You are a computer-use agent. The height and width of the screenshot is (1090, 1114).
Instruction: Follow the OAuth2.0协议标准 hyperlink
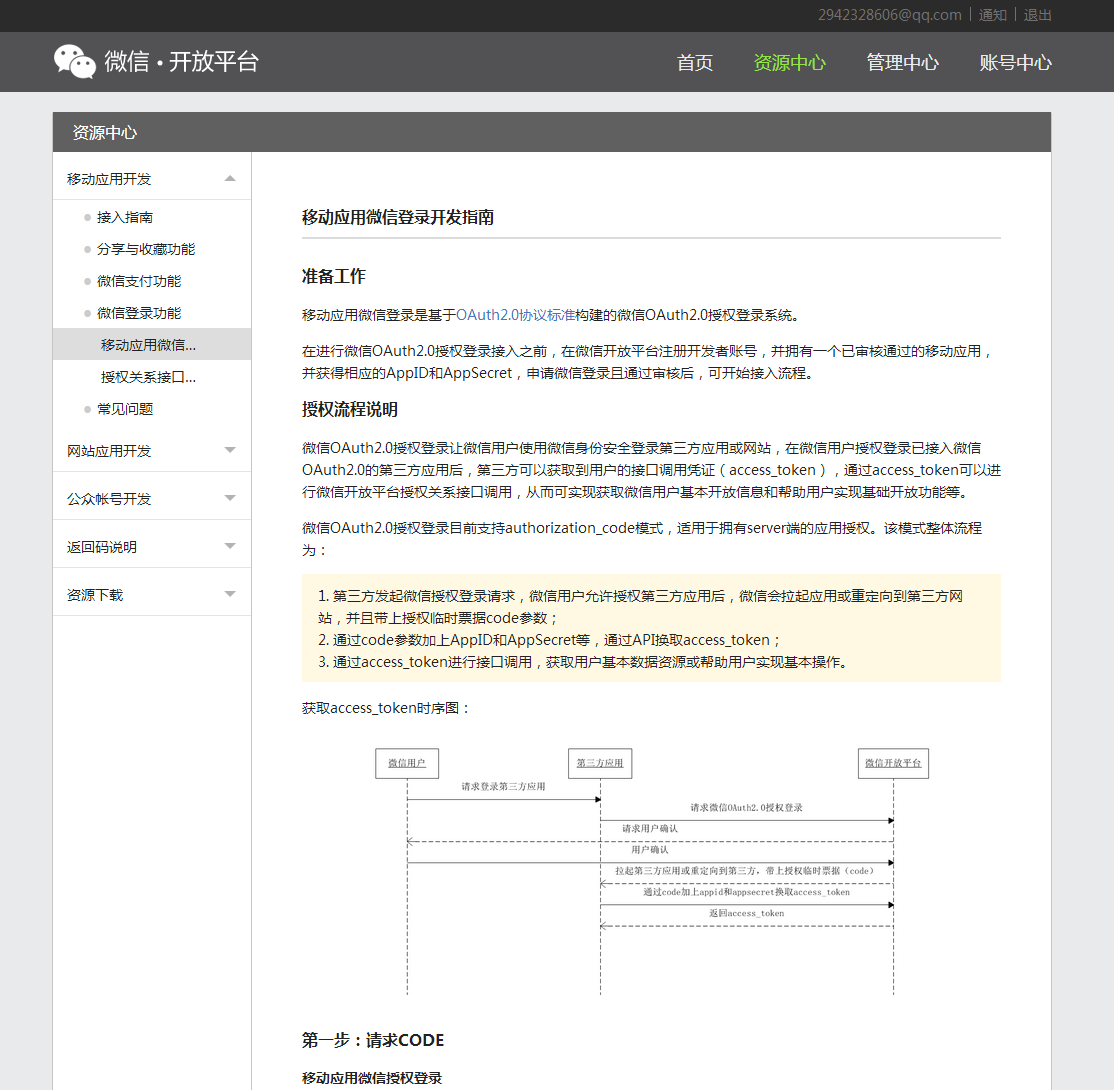point(515,315)
